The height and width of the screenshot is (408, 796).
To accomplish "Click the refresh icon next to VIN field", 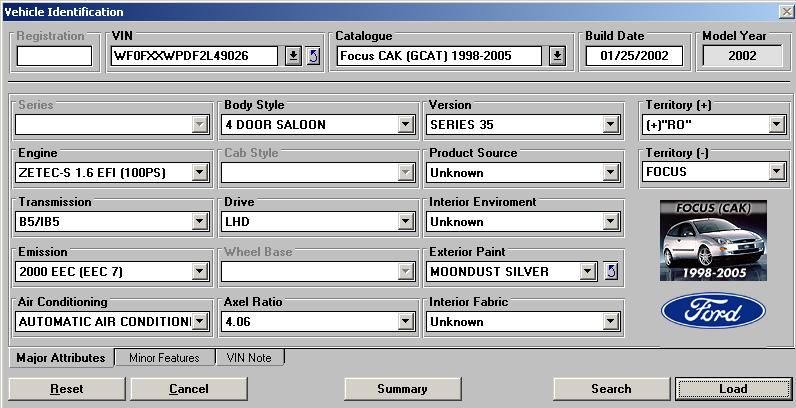I will (x=313, y=56).
